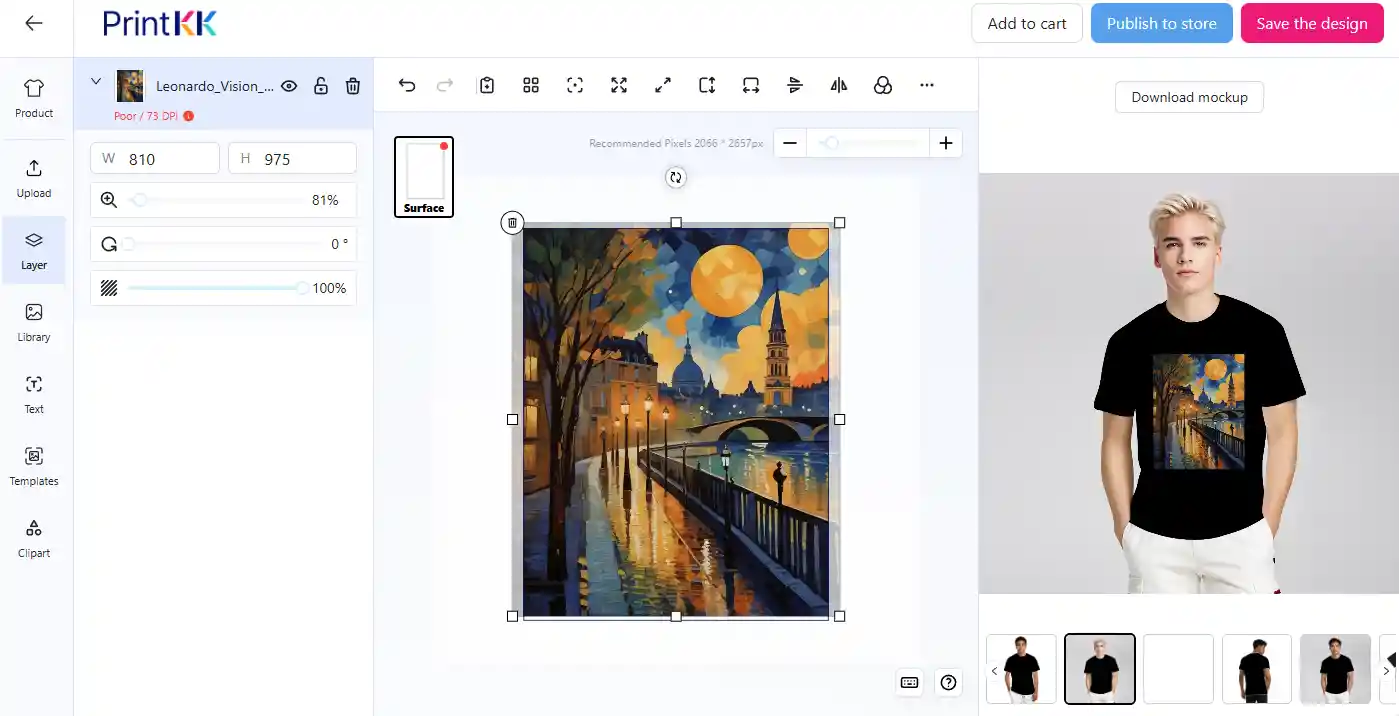
Task: Click the rotate handle above the artwork
Action: [x=676, y=177]
